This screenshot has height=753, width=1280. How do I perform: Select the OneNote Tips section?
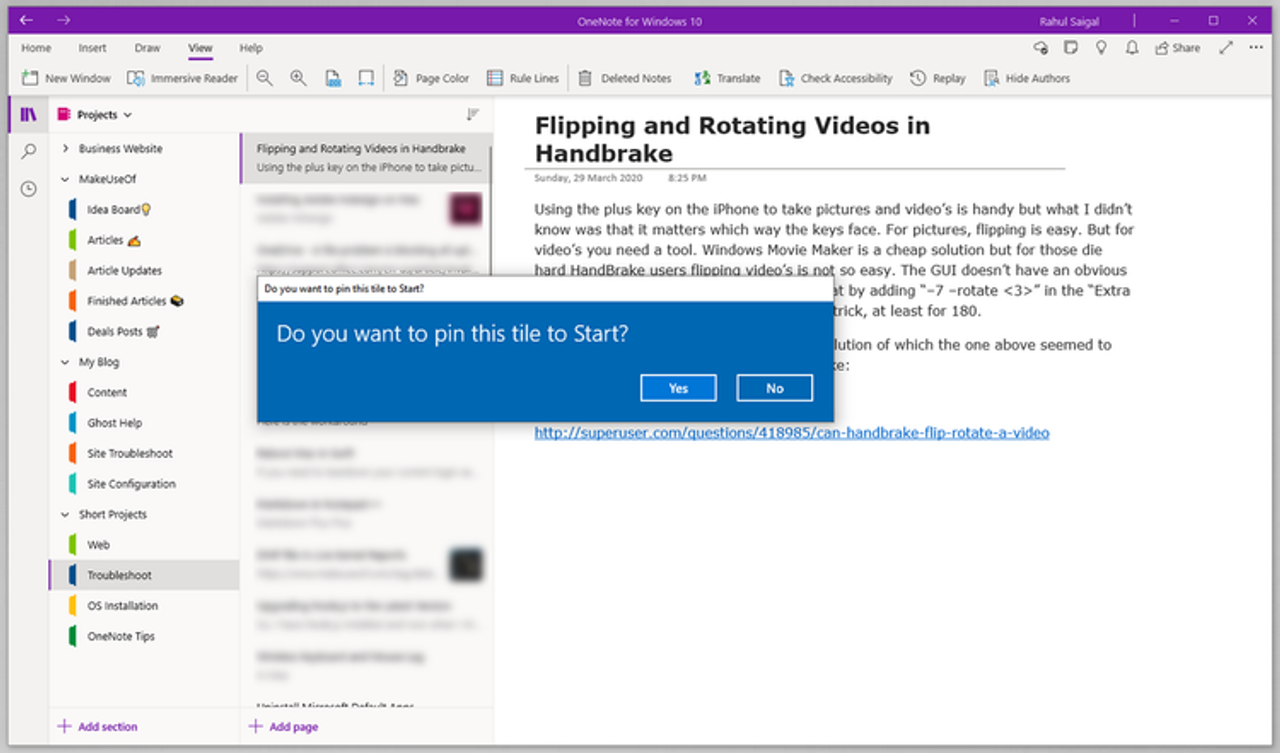[120, 636]
